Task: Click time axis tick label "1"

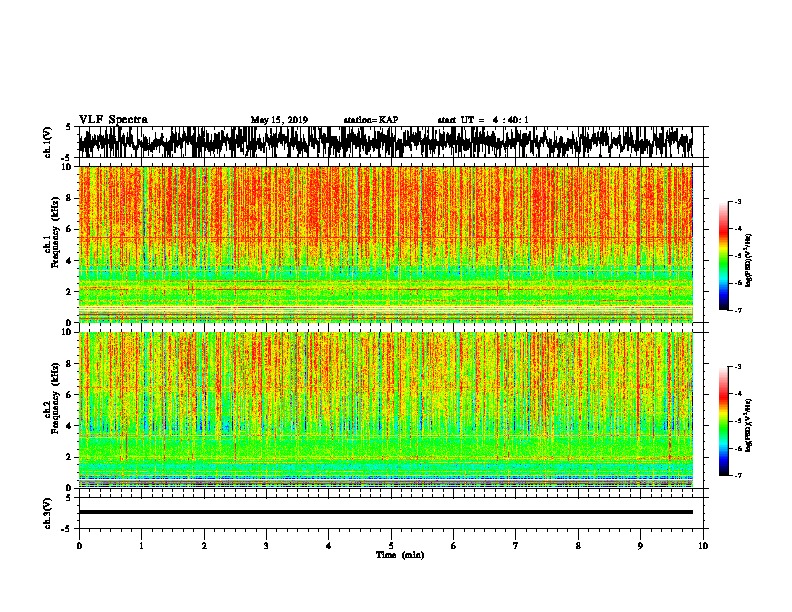Action: click(x=141, y=546)
